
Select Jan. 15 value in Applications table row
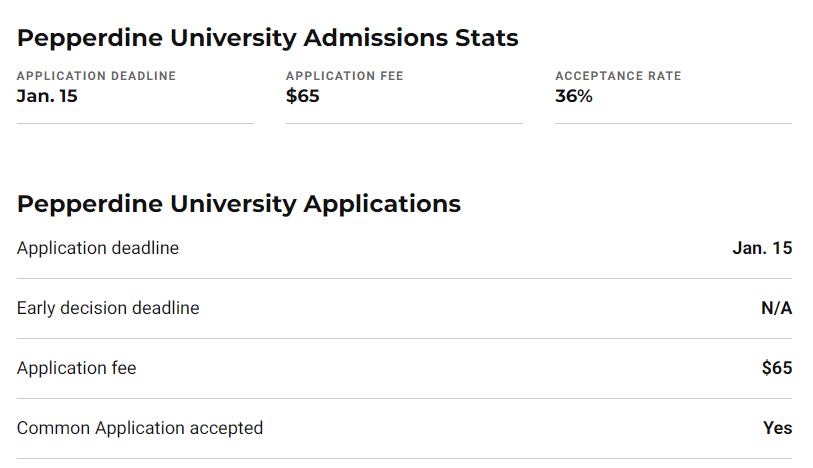[762, 248]
